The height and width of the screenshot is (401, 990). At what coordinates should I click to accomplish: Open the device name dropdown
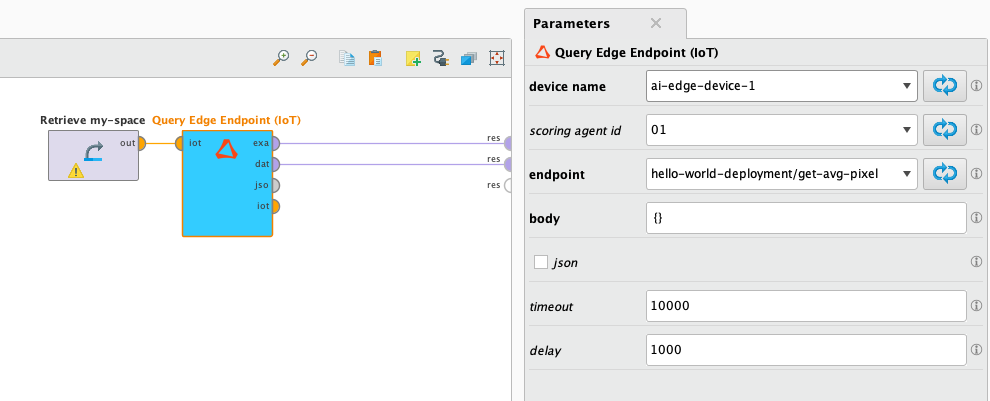click(904, 86)
